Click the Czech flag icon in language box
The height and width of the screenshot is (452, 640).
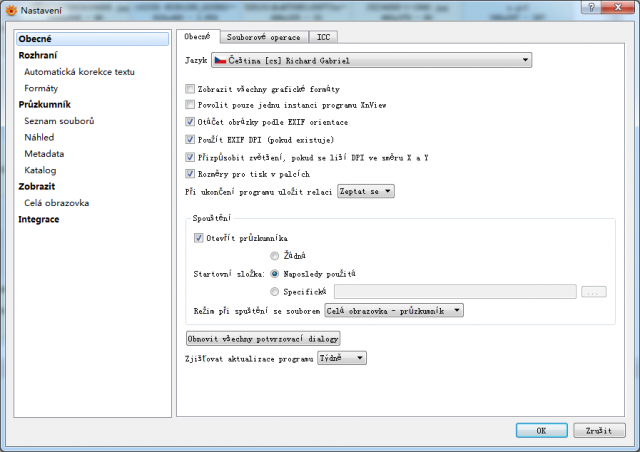[220, 60]
